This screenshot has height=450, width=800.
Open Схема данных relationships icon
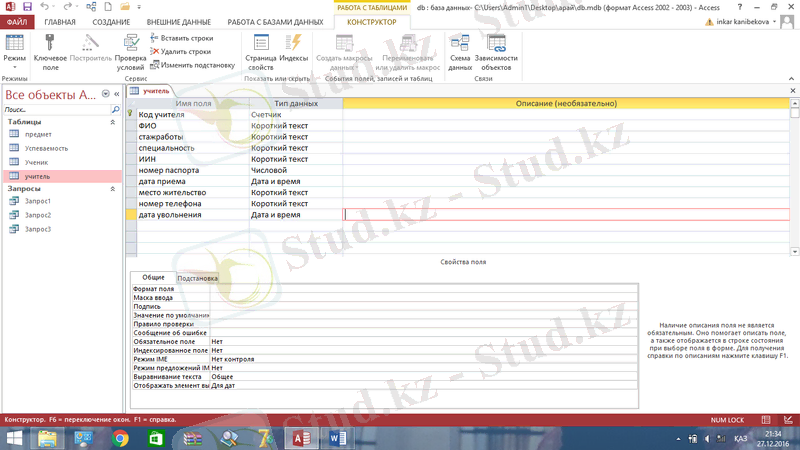(x=460, y=43)
